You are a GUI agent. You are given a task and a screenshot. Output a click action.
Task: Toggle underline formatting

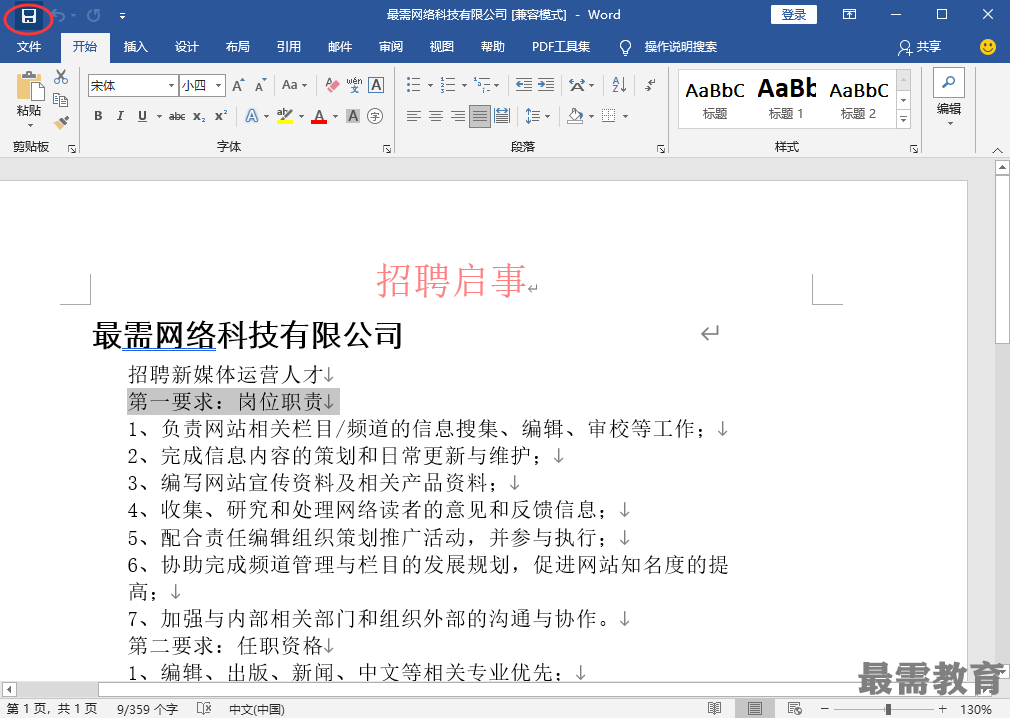click(x=142, y=116)
